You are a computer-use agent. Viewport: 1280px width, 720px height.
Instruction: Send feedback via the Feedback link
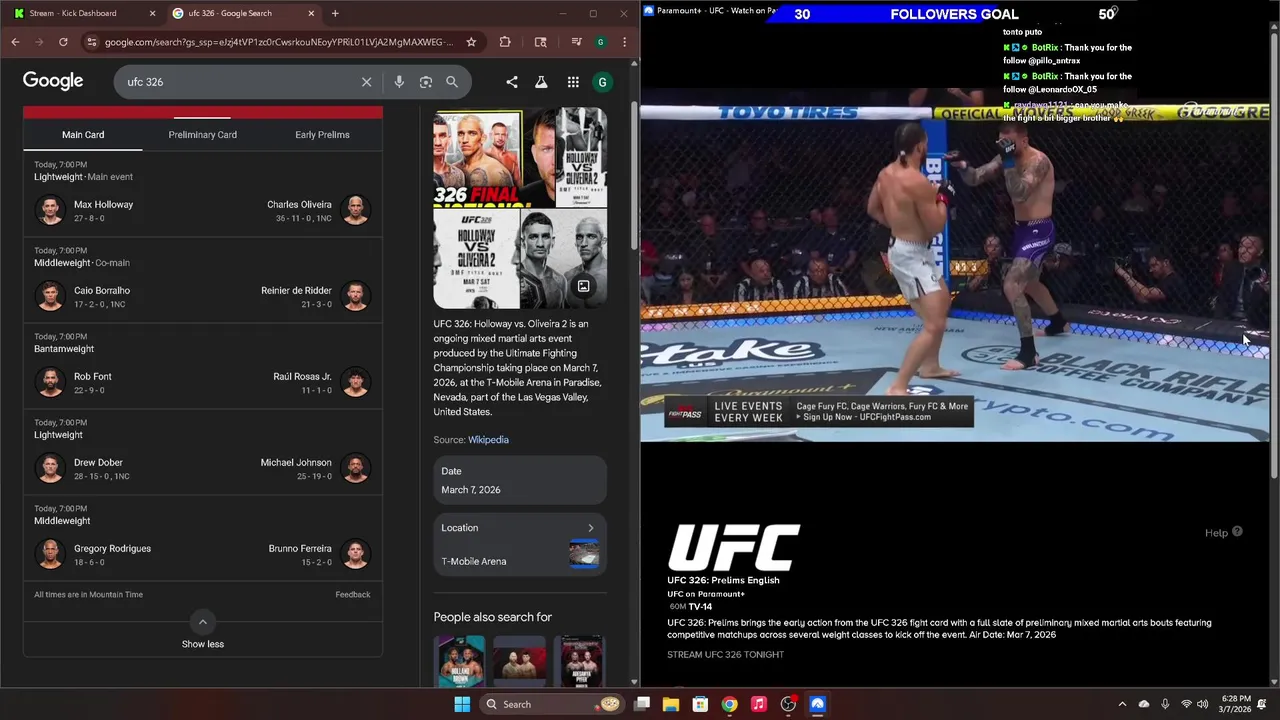coord(352,594)
